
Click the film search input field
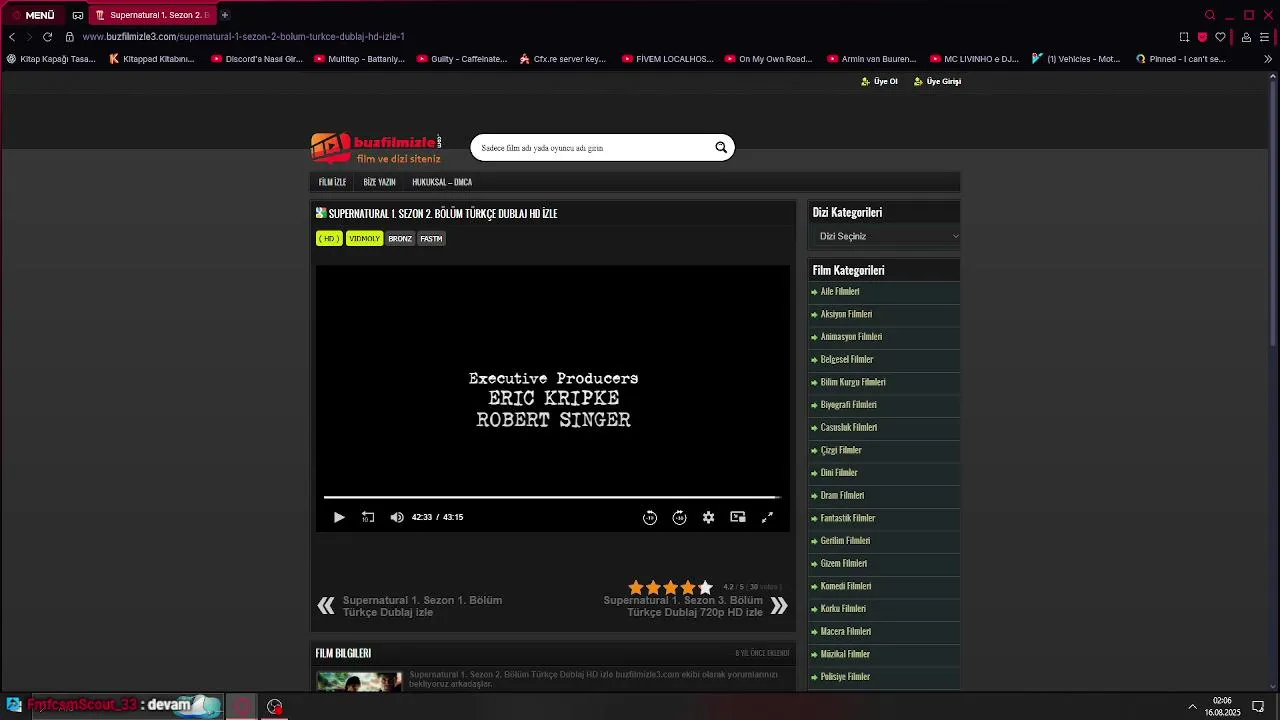pos(592,148)
